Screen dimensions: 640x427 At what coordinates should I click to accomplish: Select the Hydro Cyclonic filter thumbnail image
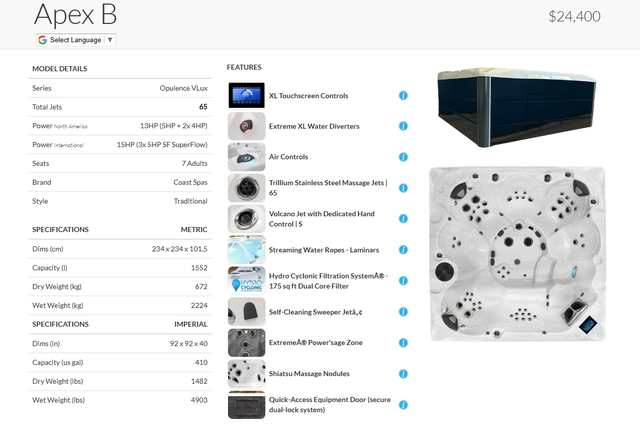[x=246, y=281]
